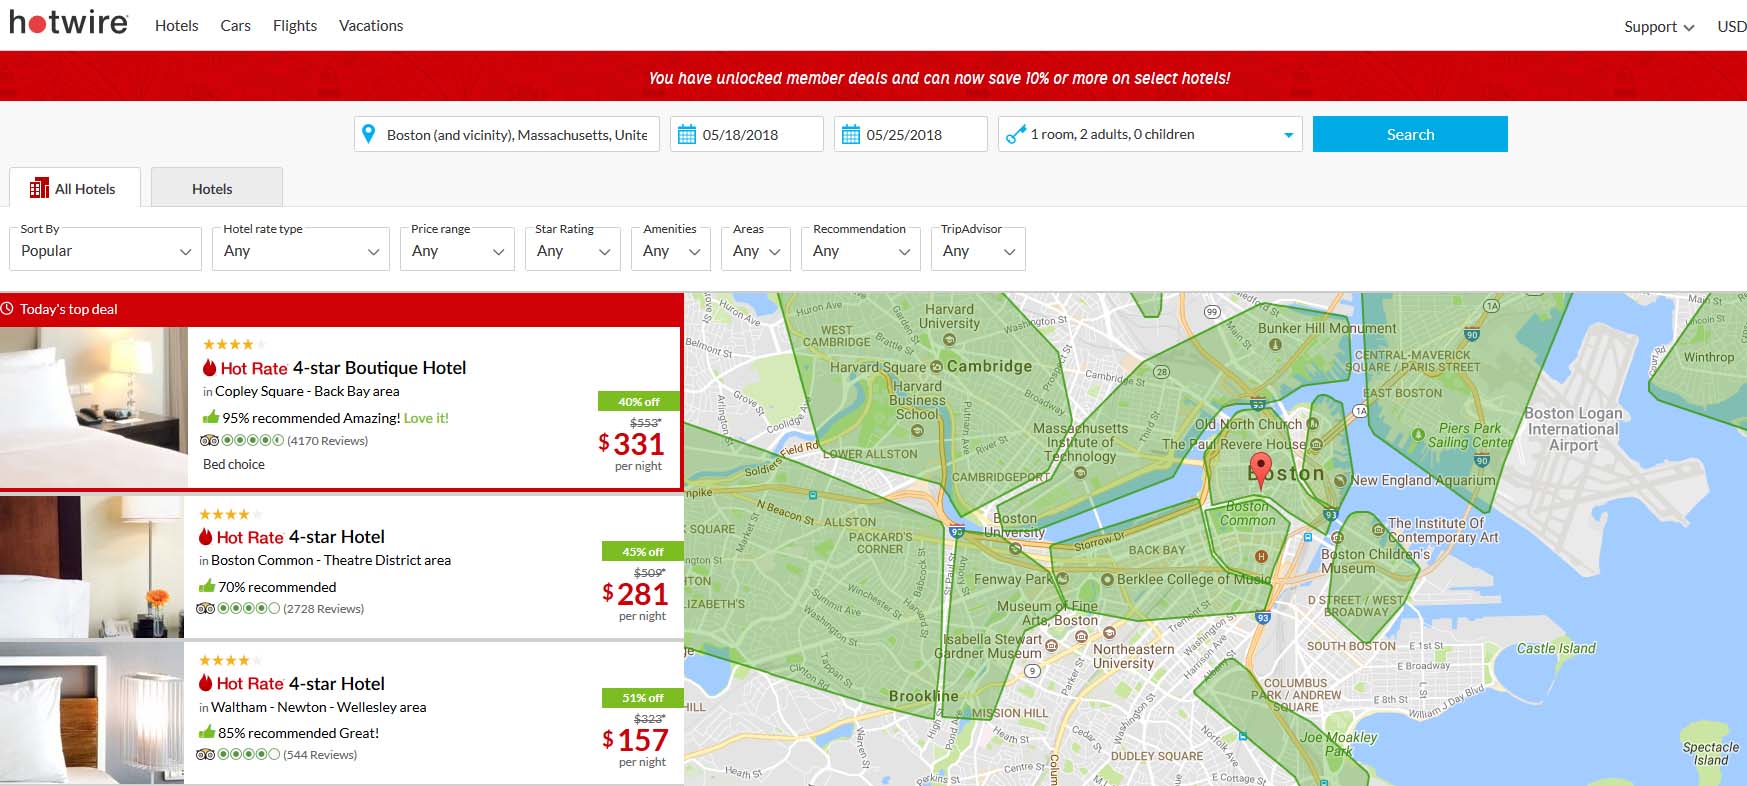Click the TripAdvisor owl icon with 544 Reviews
Screen dimensions: 1747x786
point(205,754)
